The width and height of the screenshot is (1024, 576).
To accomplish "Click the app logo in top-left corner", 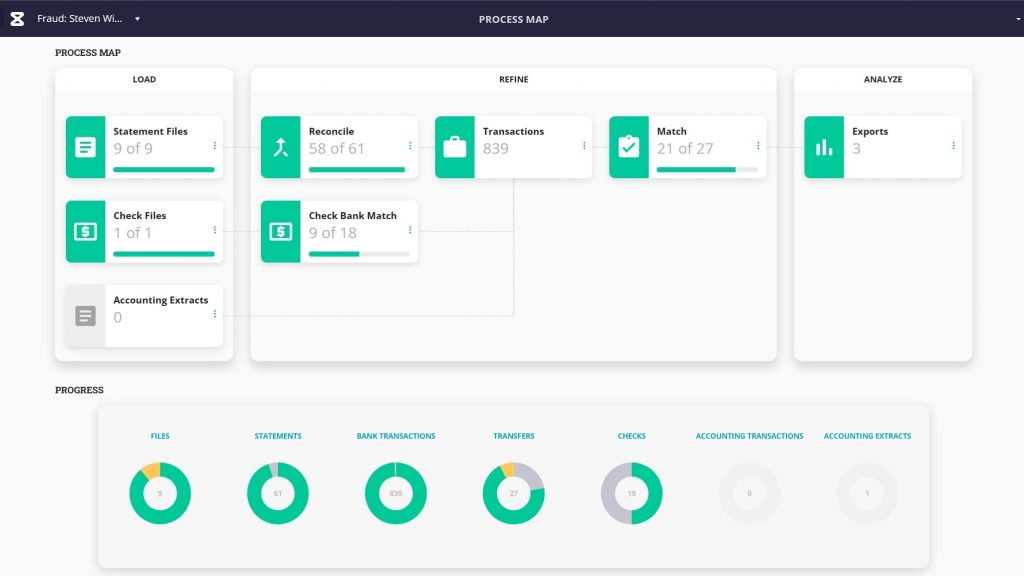I will point(18,19).
